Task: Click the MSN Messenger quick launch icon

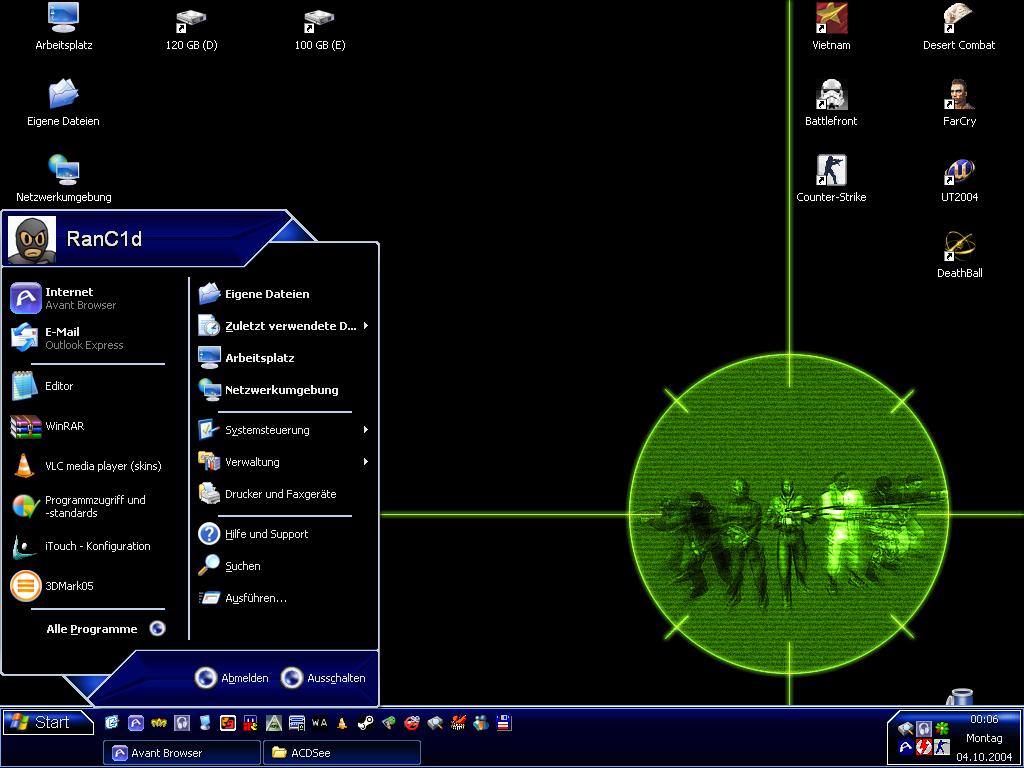Action: pyautogui.click(x=481, y=723)
